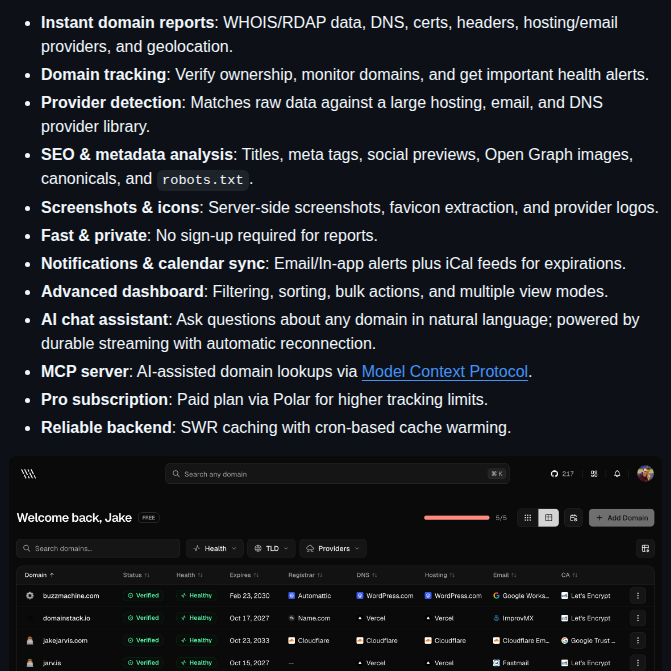Sort by Domain column header
Screen dimensions: 671x671
[39, 575]
